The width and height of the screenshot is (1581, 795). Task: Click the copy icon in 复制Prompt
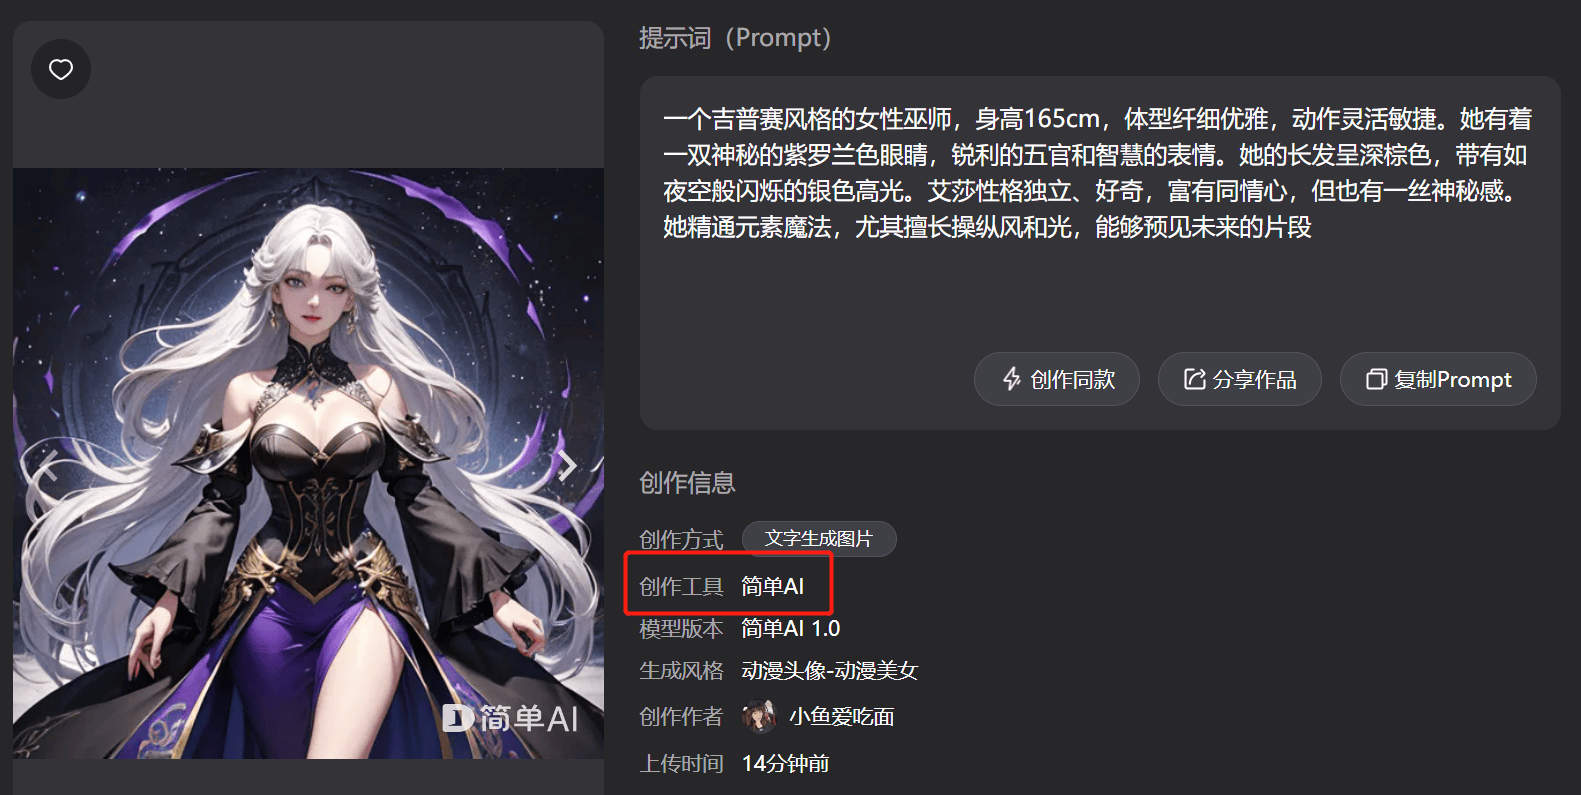1377,379
